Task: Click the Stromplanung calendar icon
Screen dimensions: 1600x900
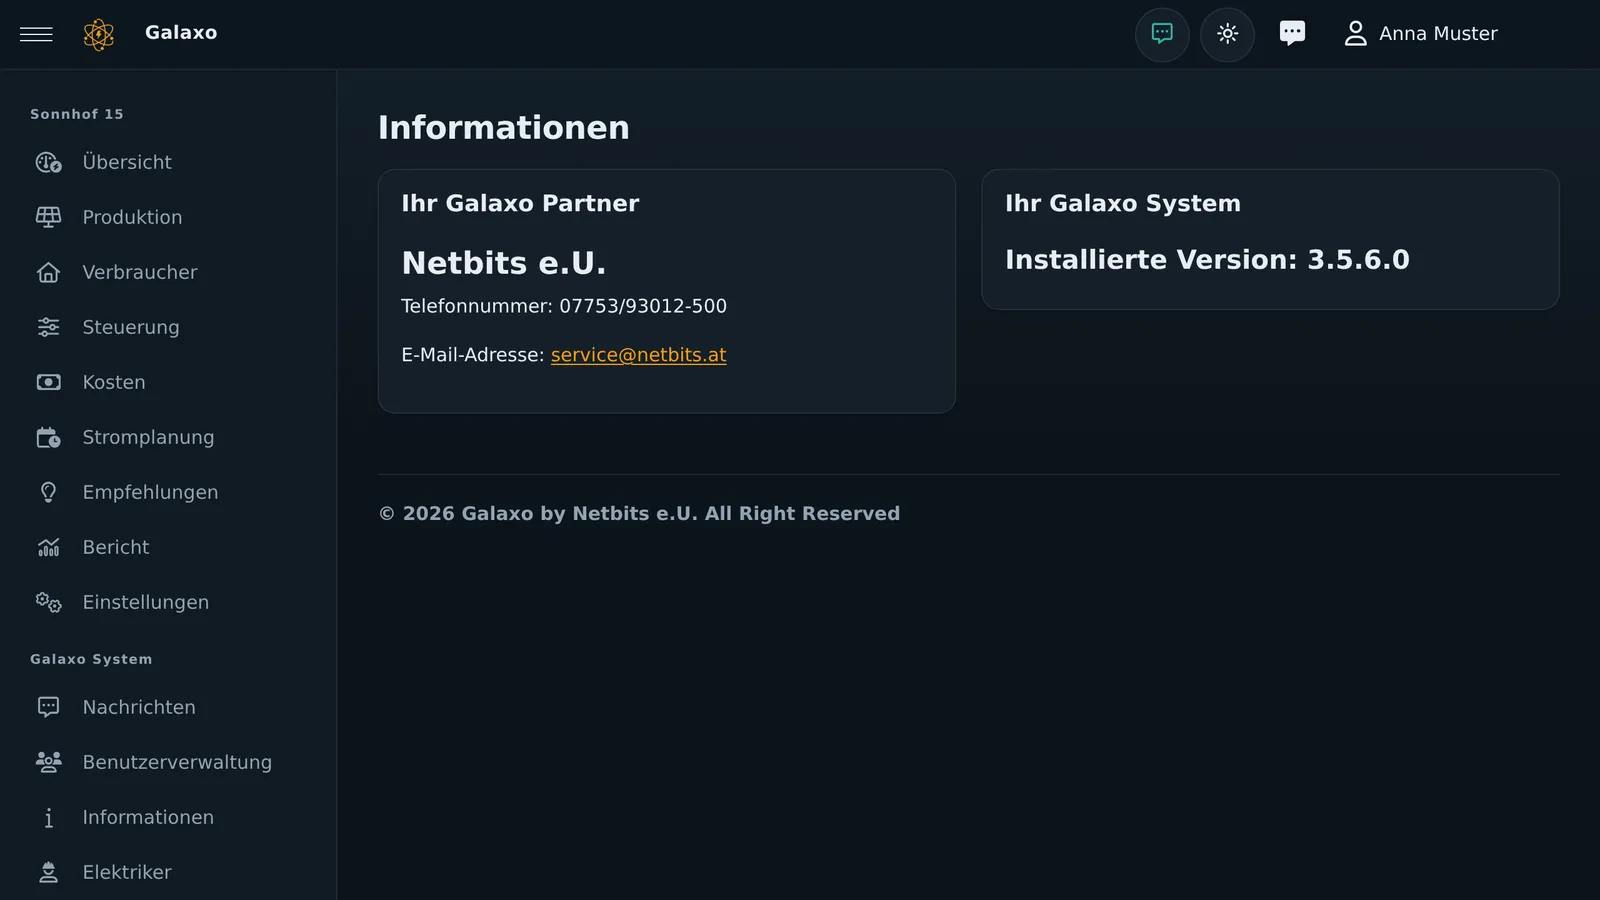Action: pos(48,437)
